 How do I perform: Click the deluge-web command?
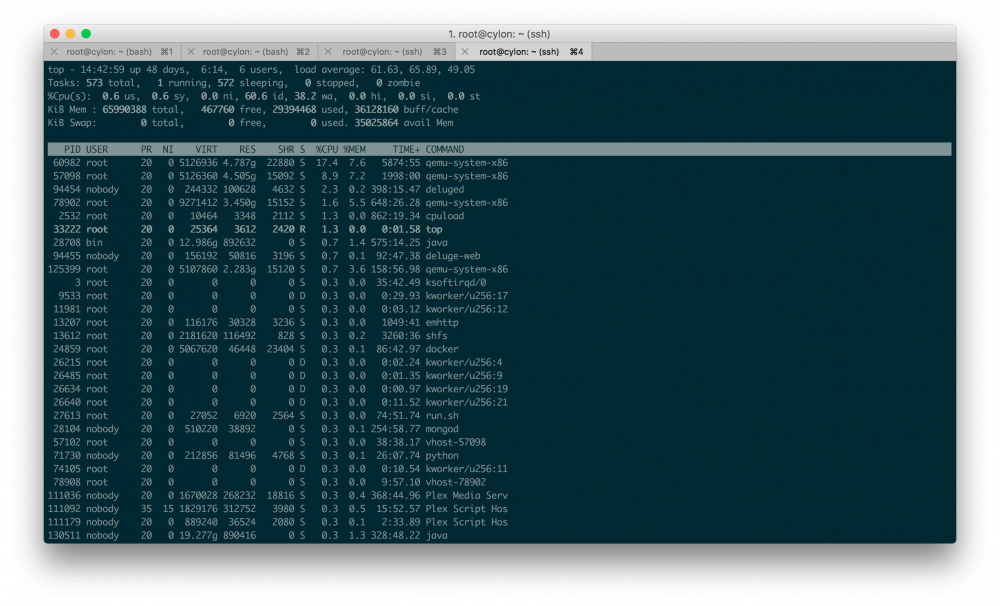point(453,256)
